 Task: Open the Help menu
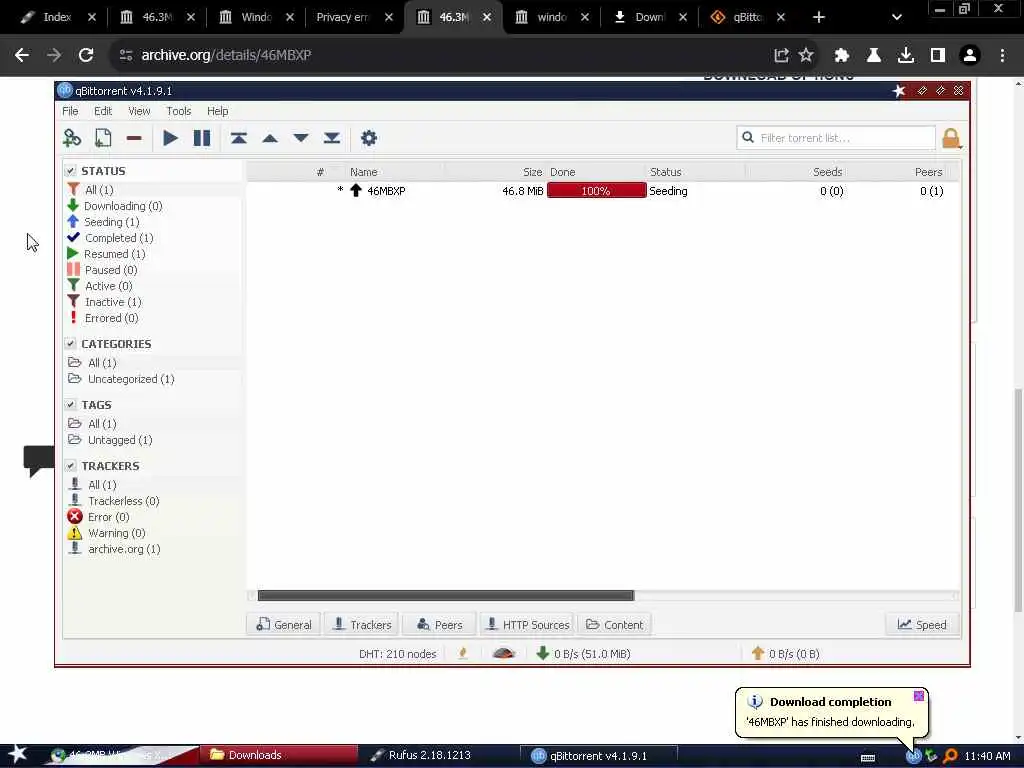[217, 111]
